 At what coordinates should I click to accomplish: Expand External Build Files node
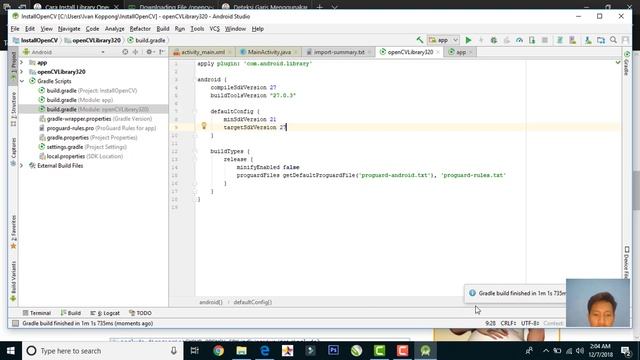22,166
